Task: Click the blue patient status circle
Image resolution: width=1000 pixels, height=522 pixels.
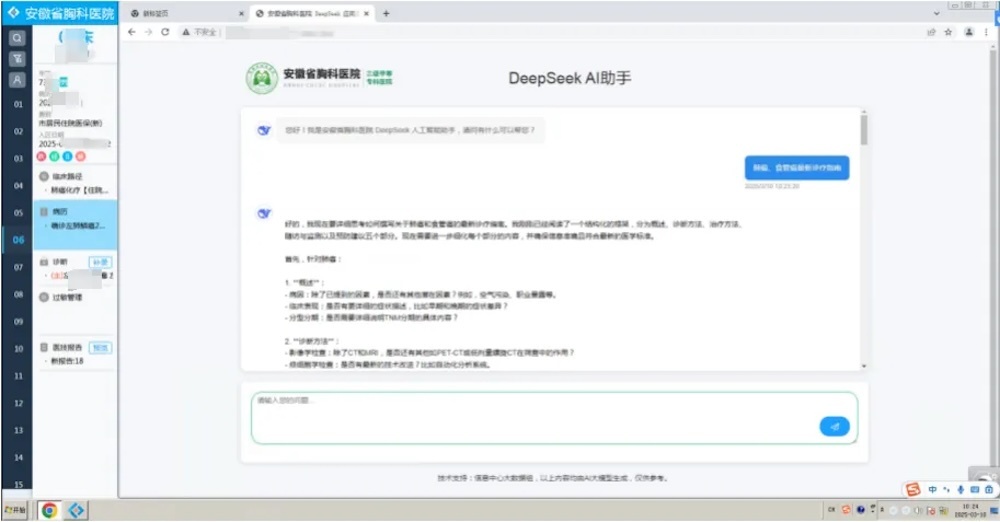Action: [x=67, y=156]
